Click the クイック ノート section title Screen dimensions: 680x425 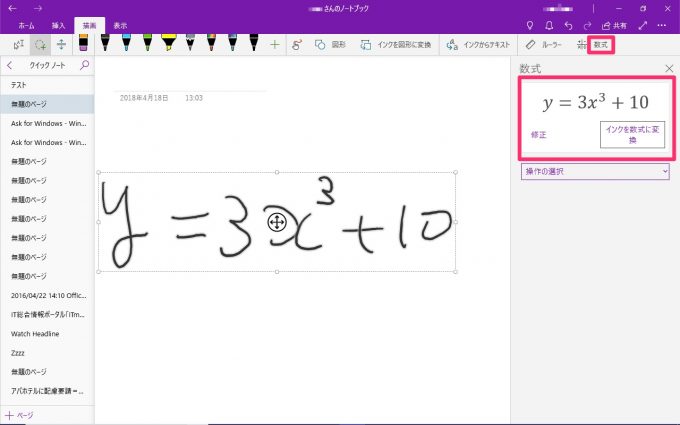pos(47,65)
